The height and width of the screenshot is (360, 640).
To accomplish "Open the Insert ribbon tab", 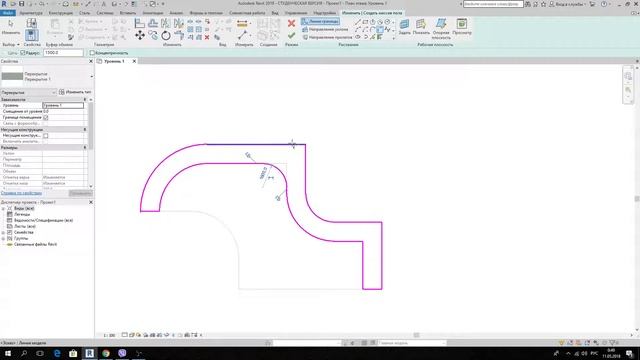I will point(128,13).
